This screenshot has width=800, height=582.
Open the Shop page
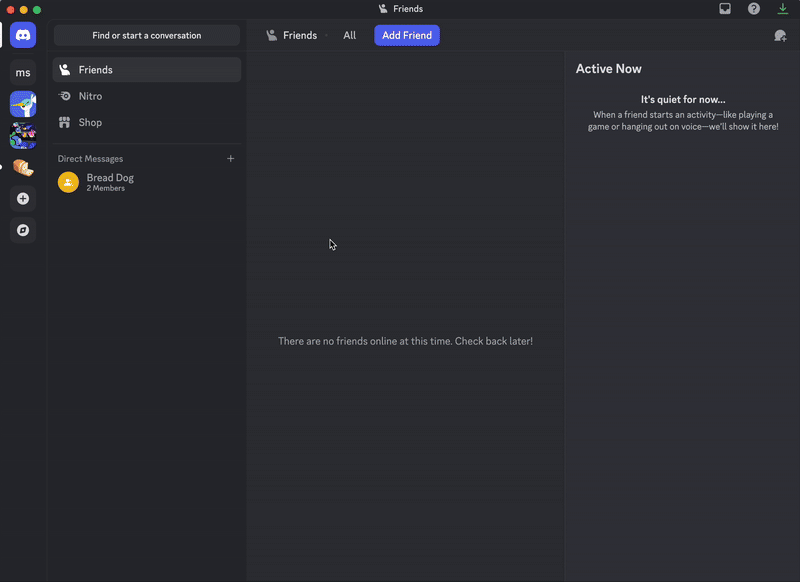pos(91,122)
